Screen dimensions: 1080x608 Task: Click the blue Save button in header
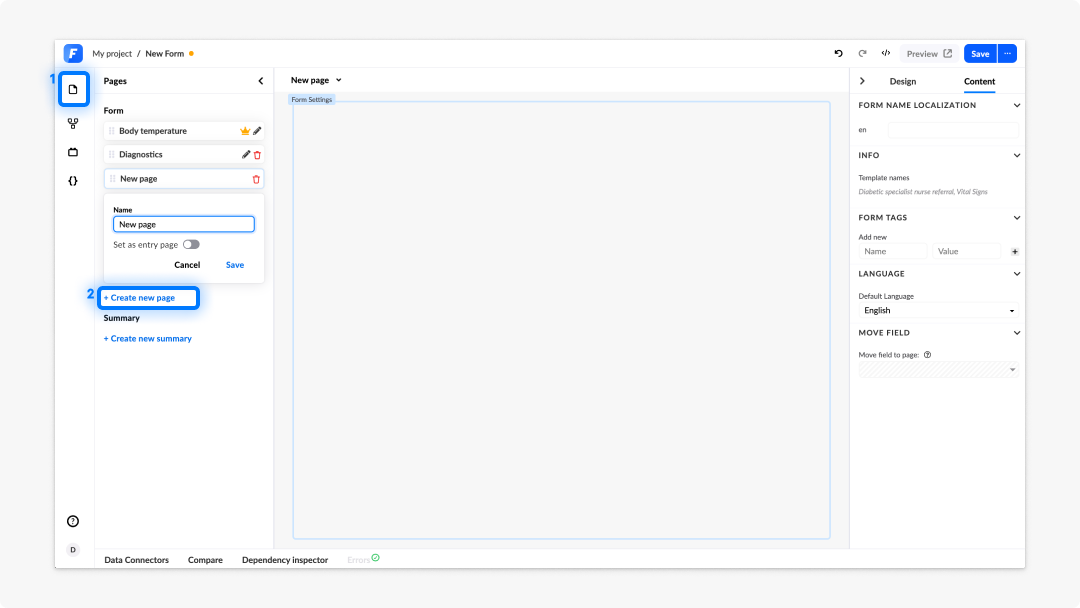980,53
